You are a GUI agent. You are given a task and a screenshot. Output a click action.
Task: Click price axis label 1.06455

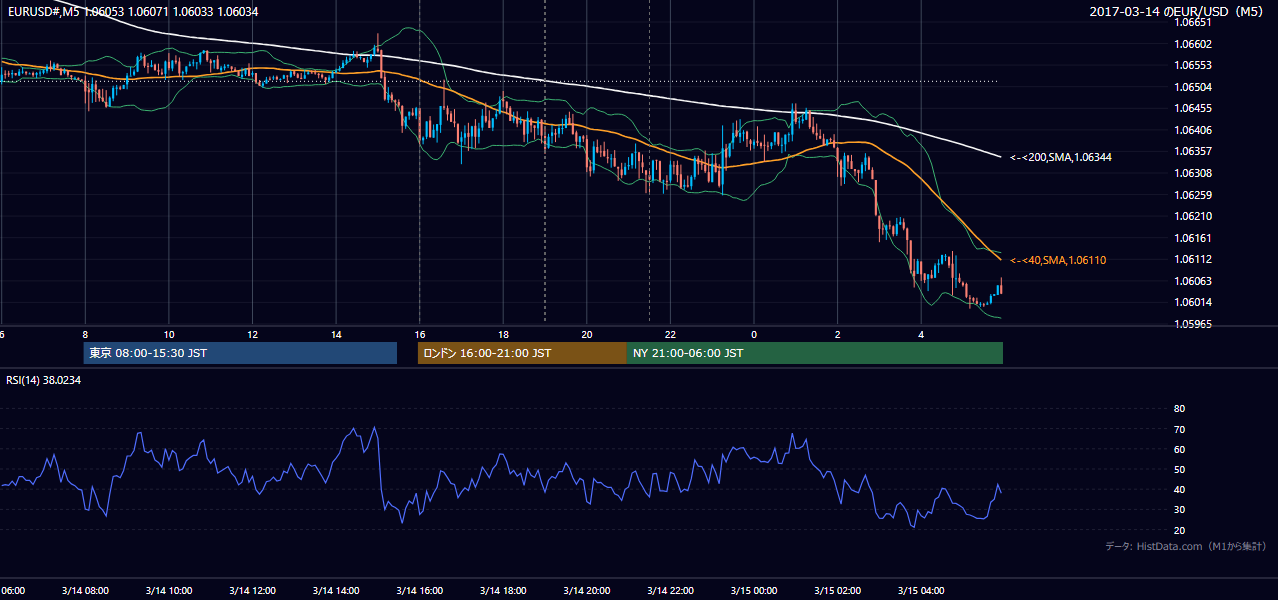[x=1194, y=108]
